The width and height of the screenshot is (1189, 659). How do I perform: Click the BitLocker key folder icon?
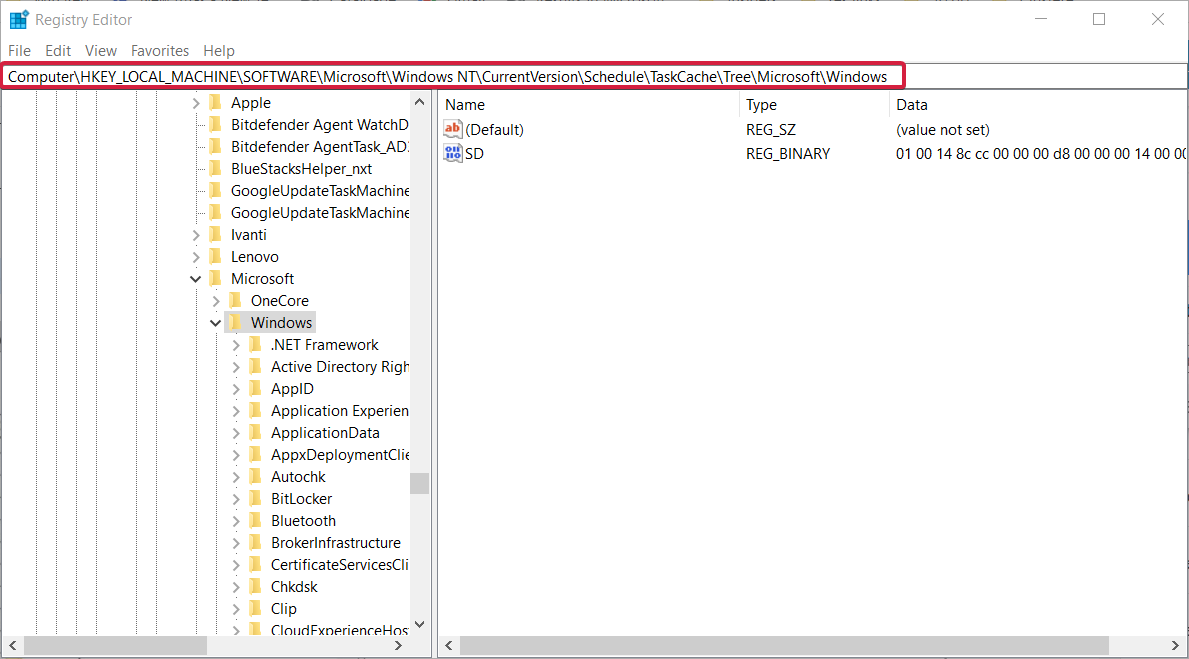click(x=256, y=498)
